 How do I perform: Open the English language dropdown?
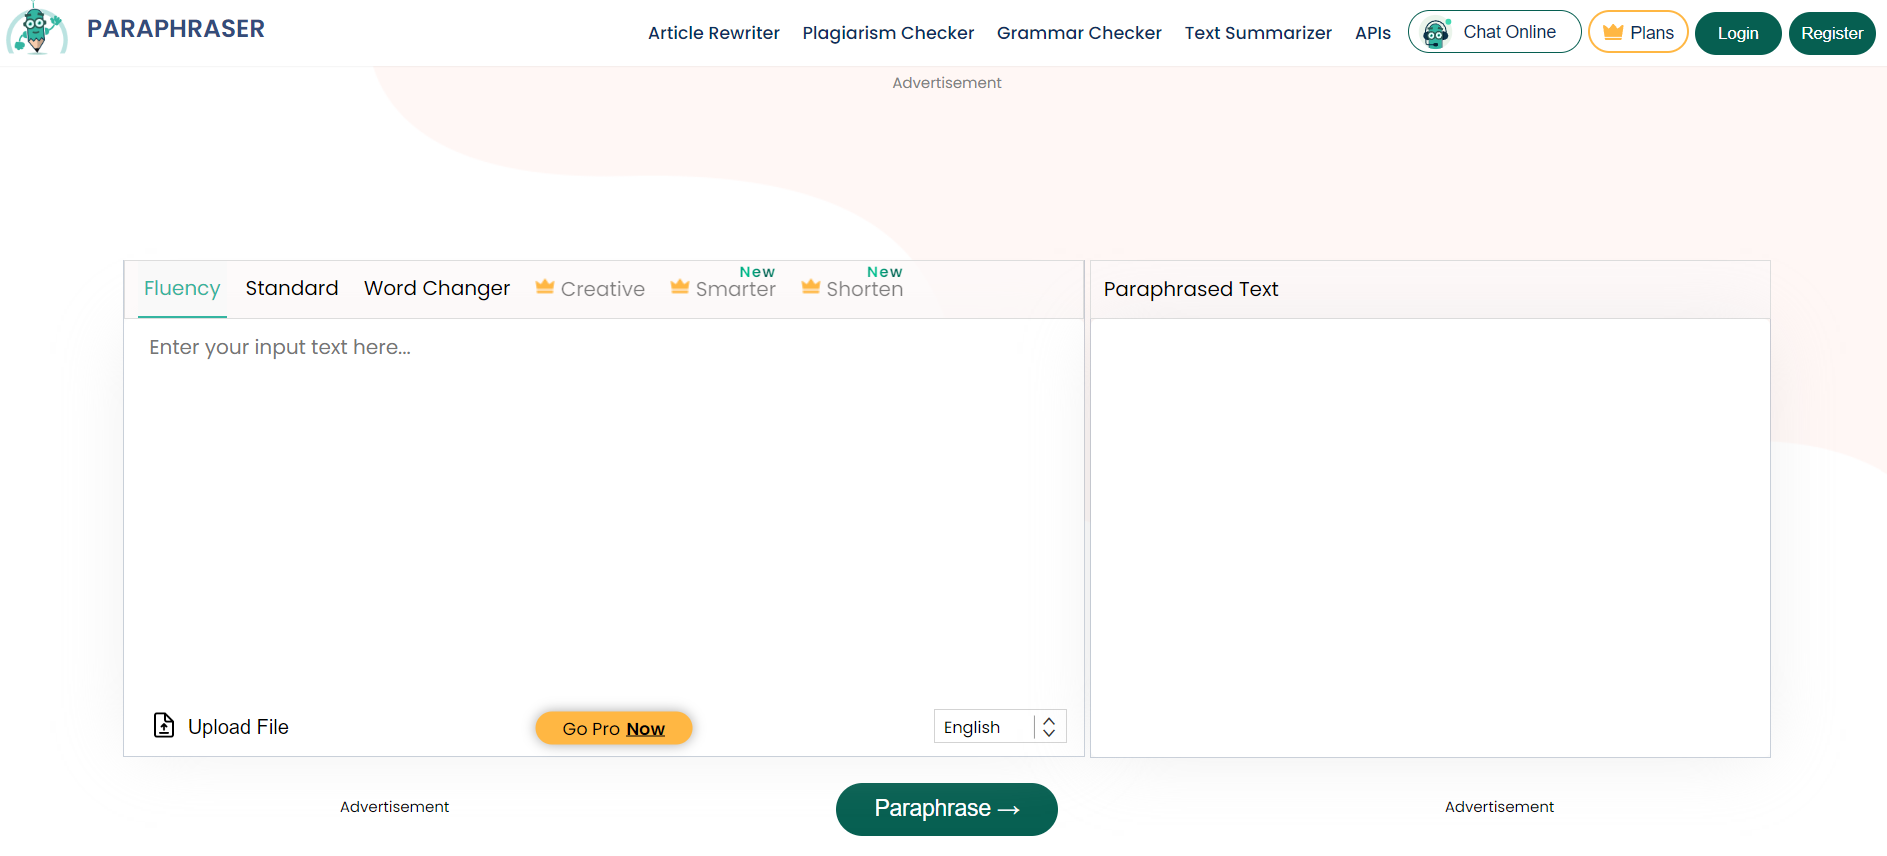click(1000, 727)
